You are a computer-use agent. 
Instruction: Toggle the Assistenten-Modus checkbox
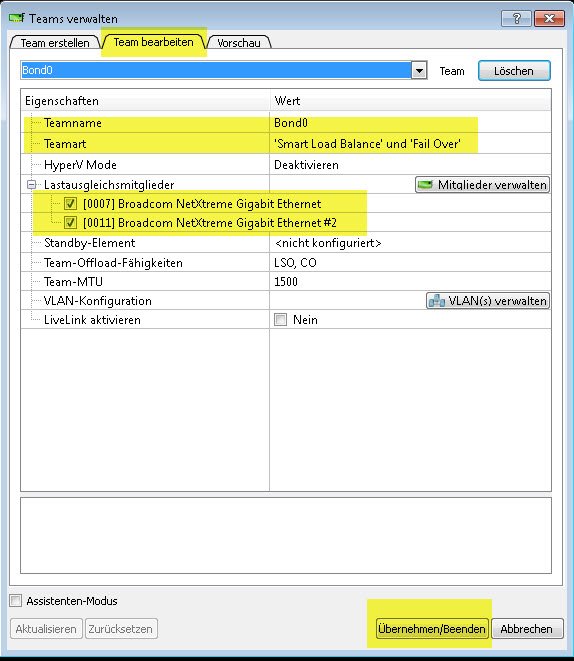point(16,600)
